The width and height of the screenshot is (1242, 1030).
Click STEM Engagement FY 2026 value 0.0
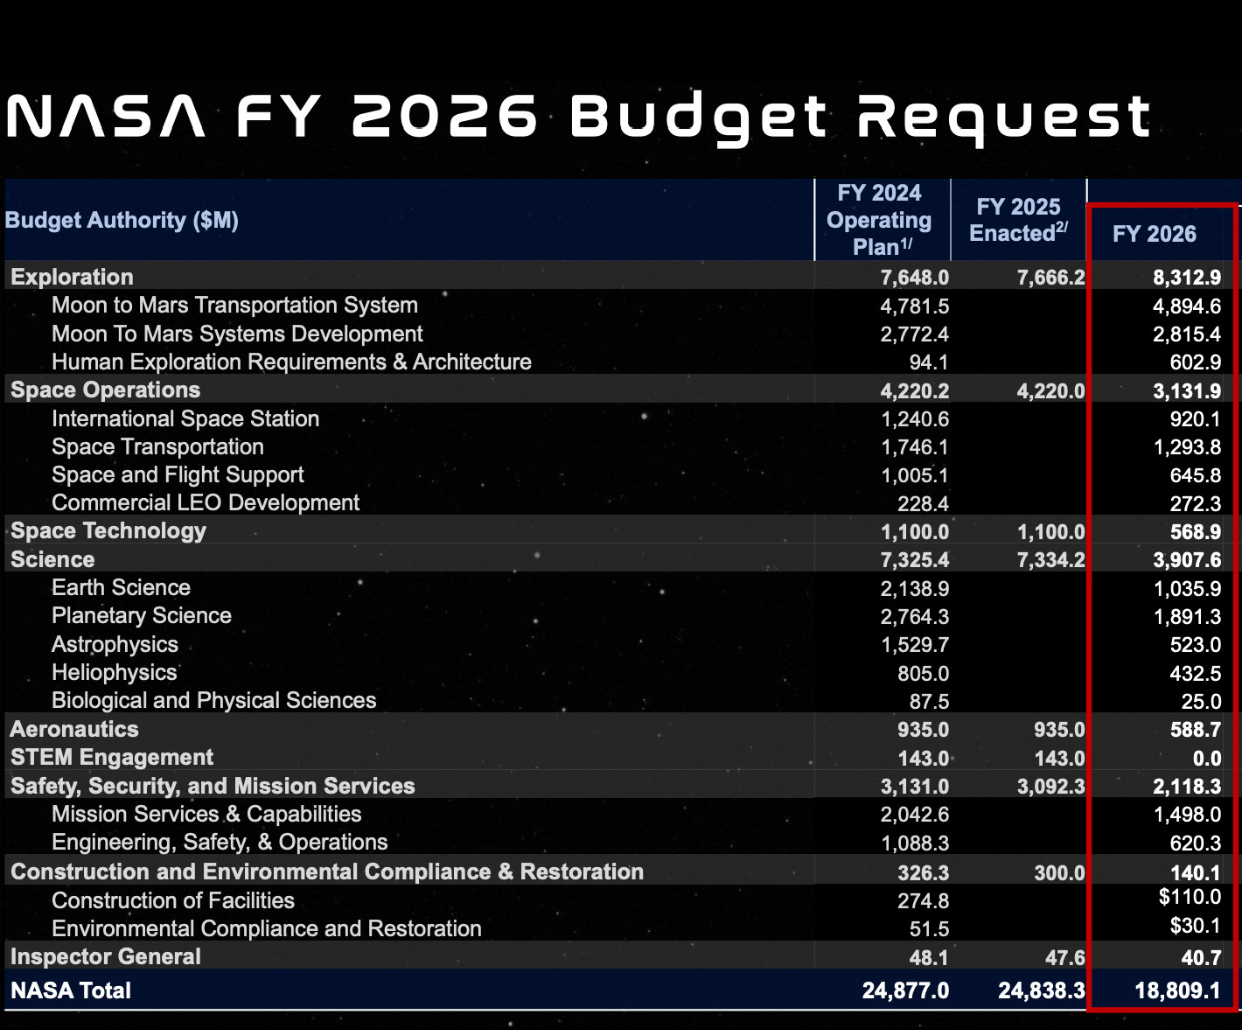point(1207,759)
